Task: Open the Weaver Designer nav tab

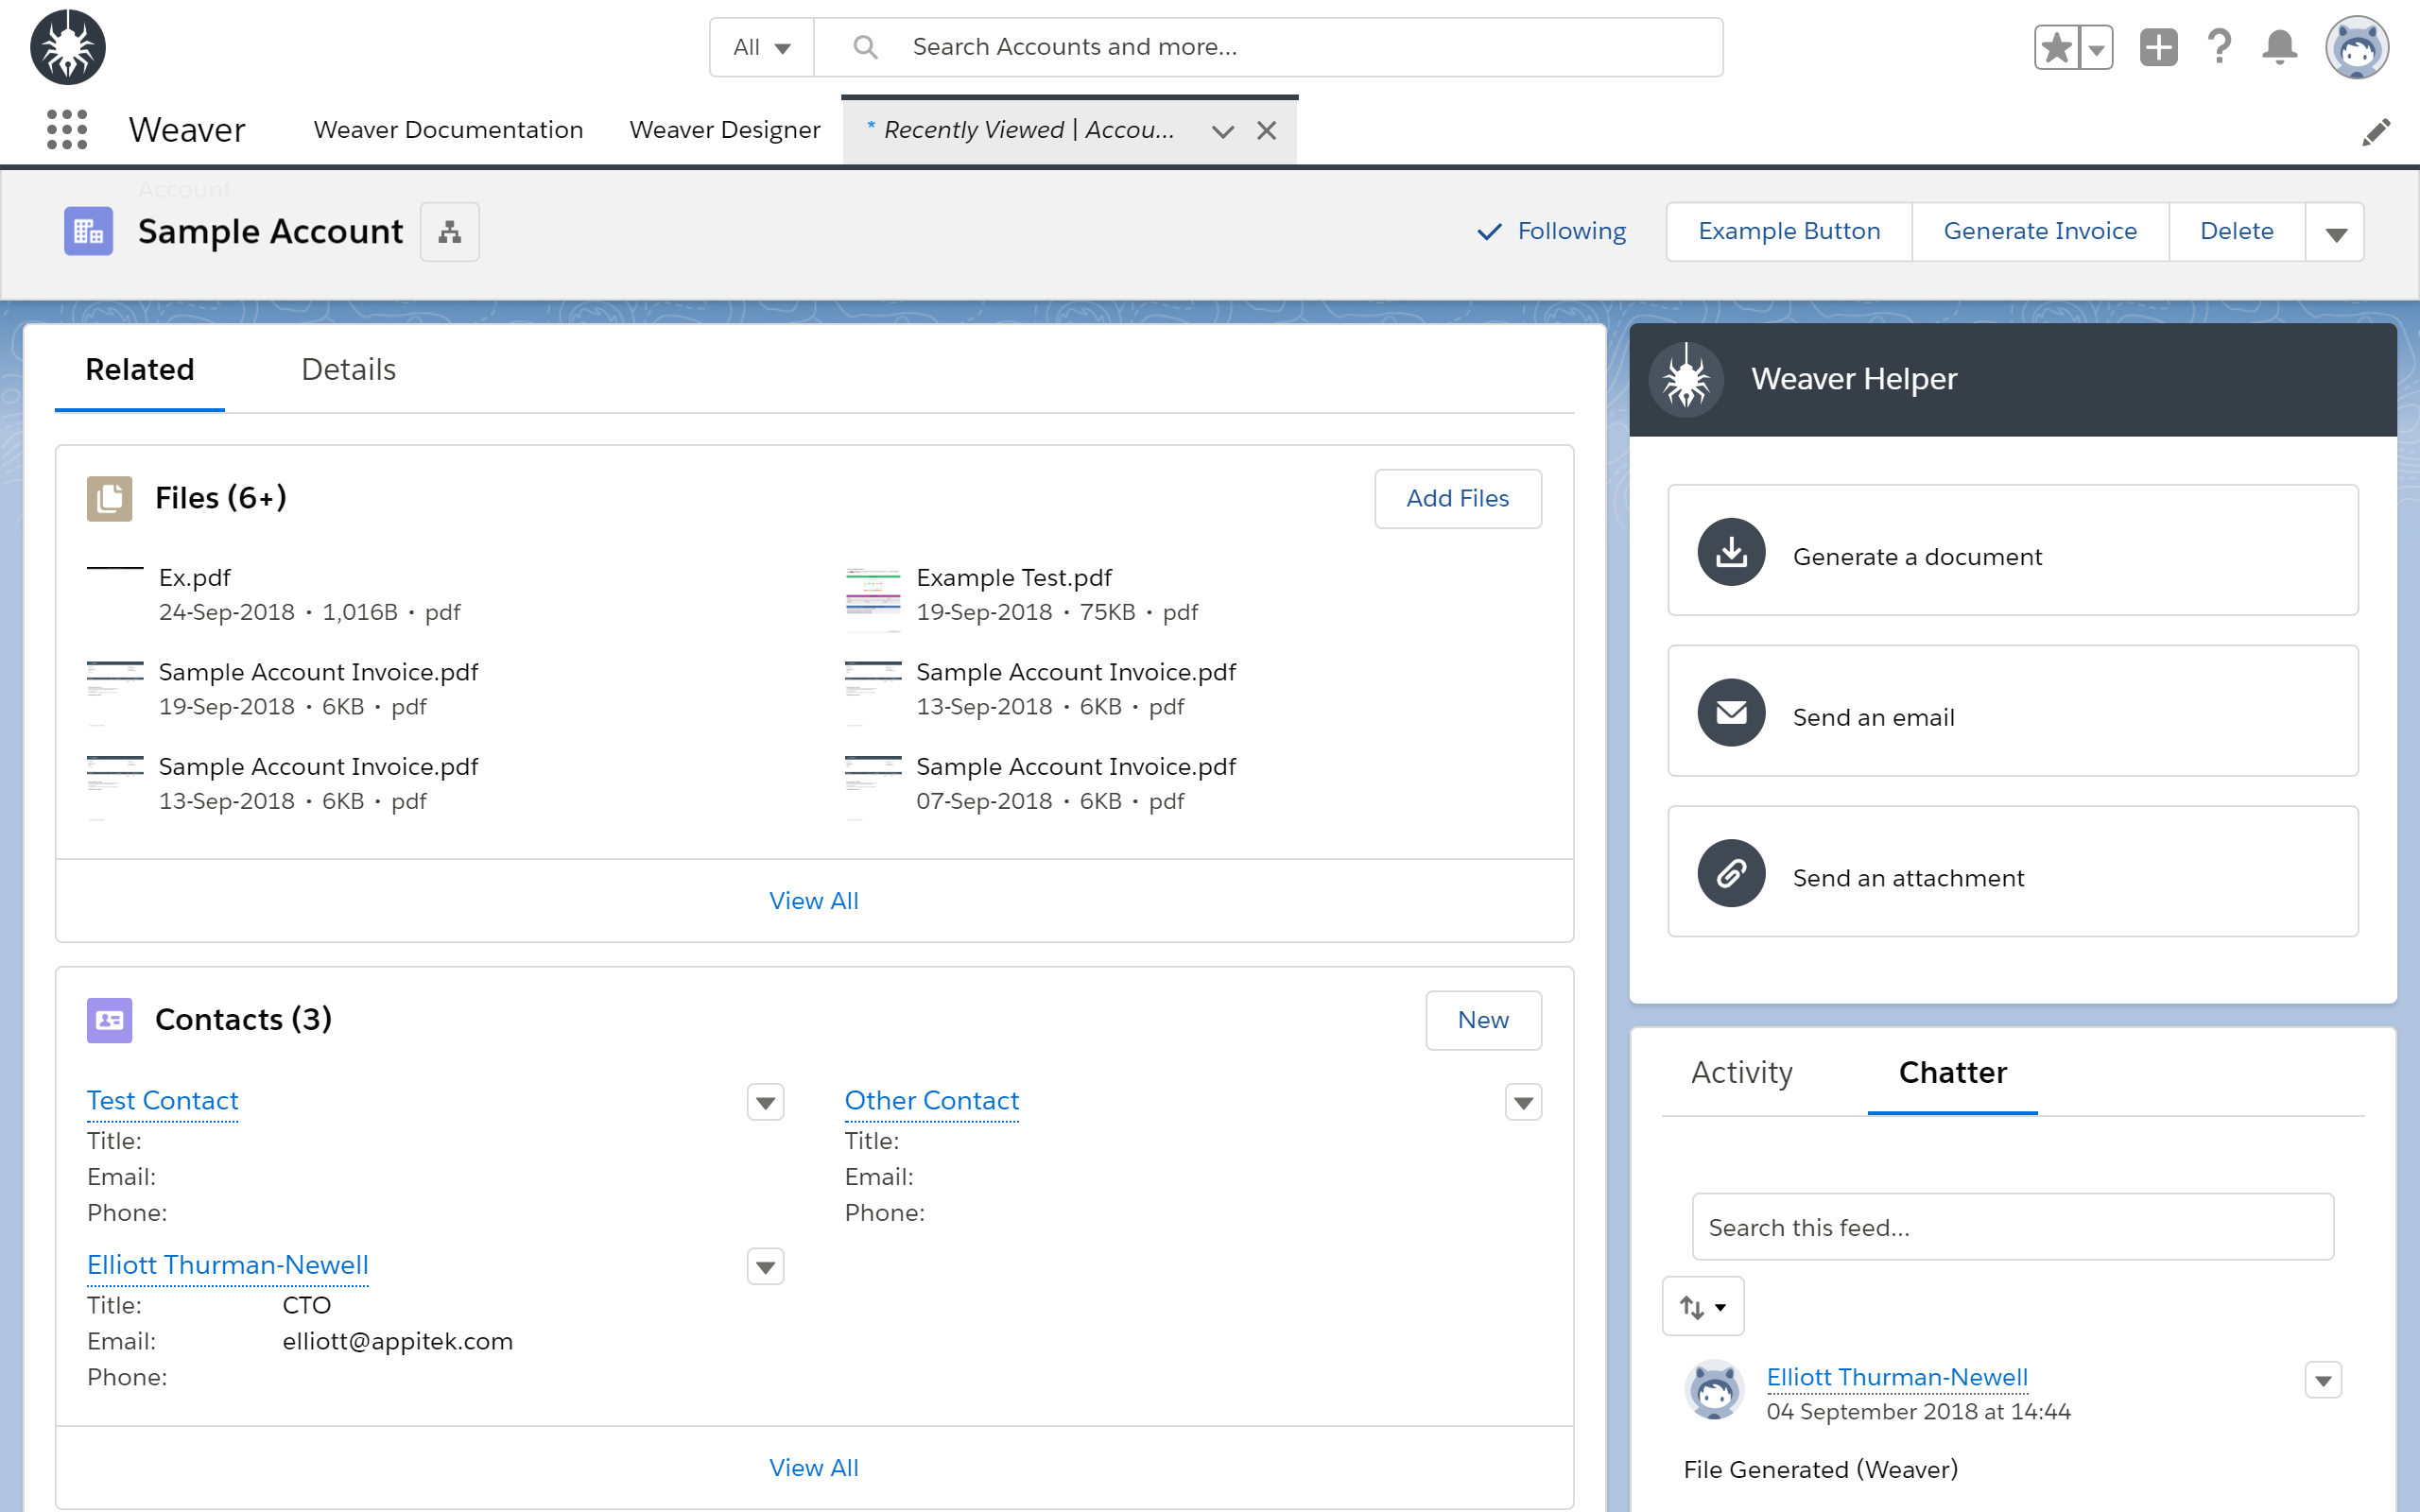Action: [725, 130]
